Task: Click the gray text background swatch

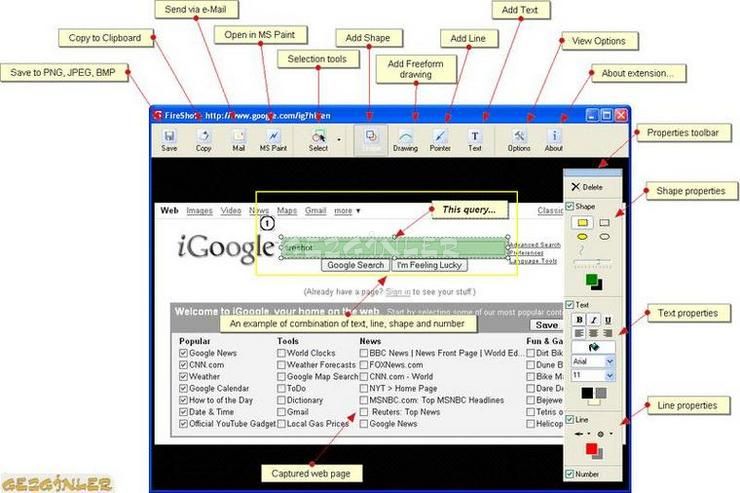Action: [601, 393]
